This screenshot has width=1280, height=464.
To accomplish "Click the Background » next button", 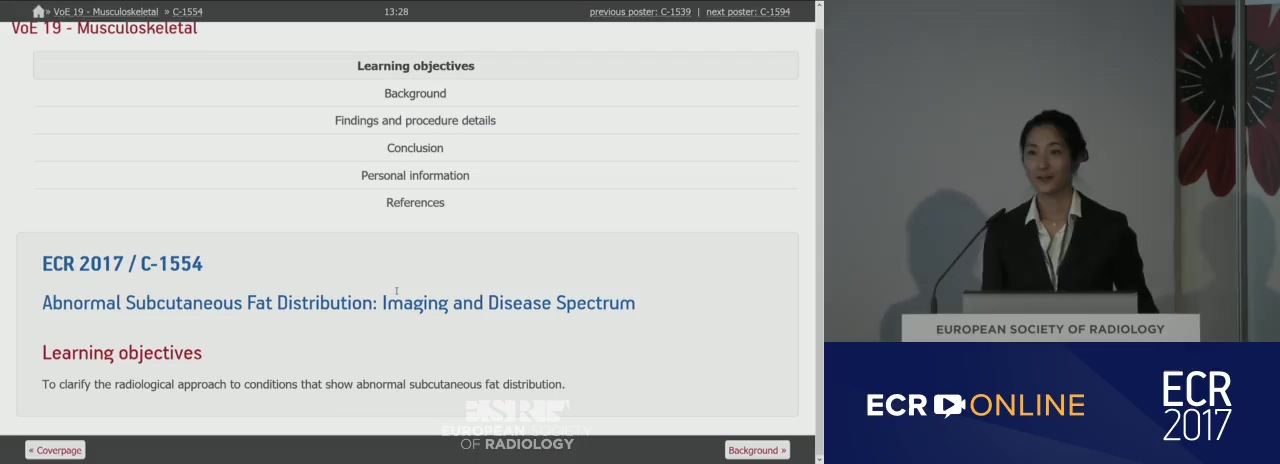I will click(757, 450).
